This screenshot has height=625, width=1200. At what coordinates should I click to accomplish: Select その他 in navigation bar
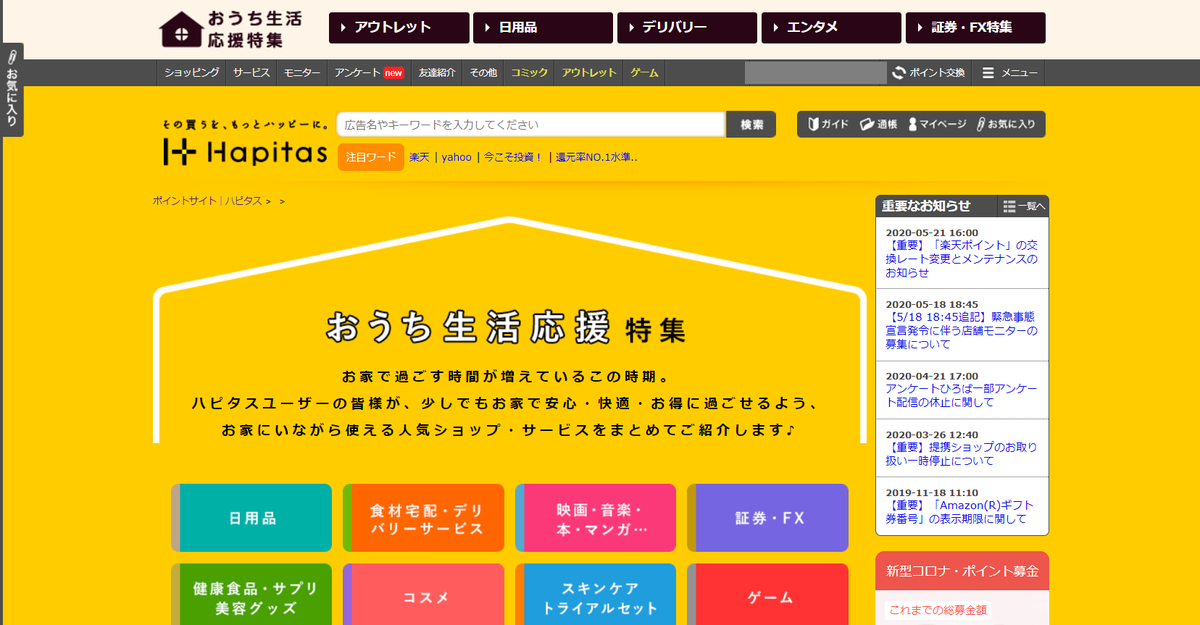pyautogui.click(x=483, y=73)
